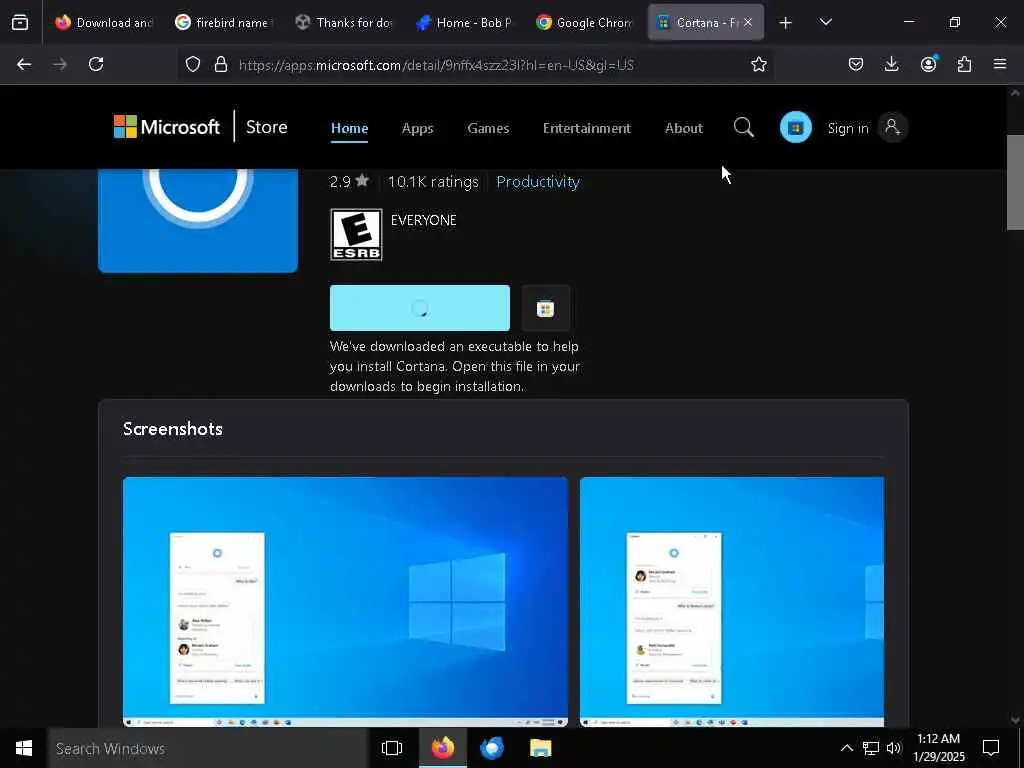Show hidden system tray icons

point(846,748)
